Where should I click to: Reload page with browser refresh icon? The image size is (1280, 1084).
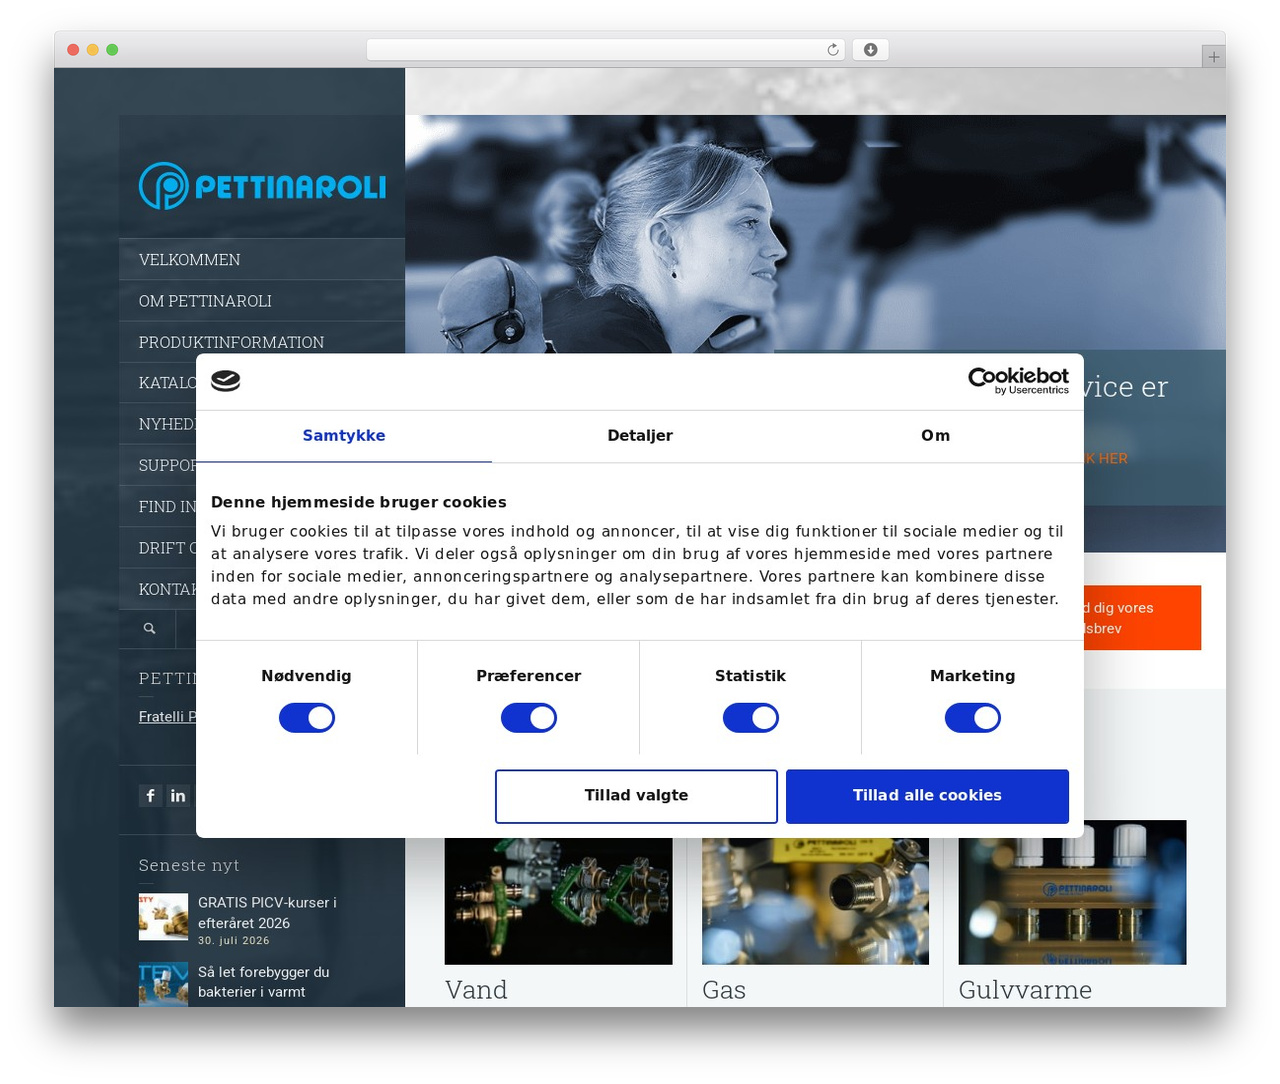[x=833, y=50]
